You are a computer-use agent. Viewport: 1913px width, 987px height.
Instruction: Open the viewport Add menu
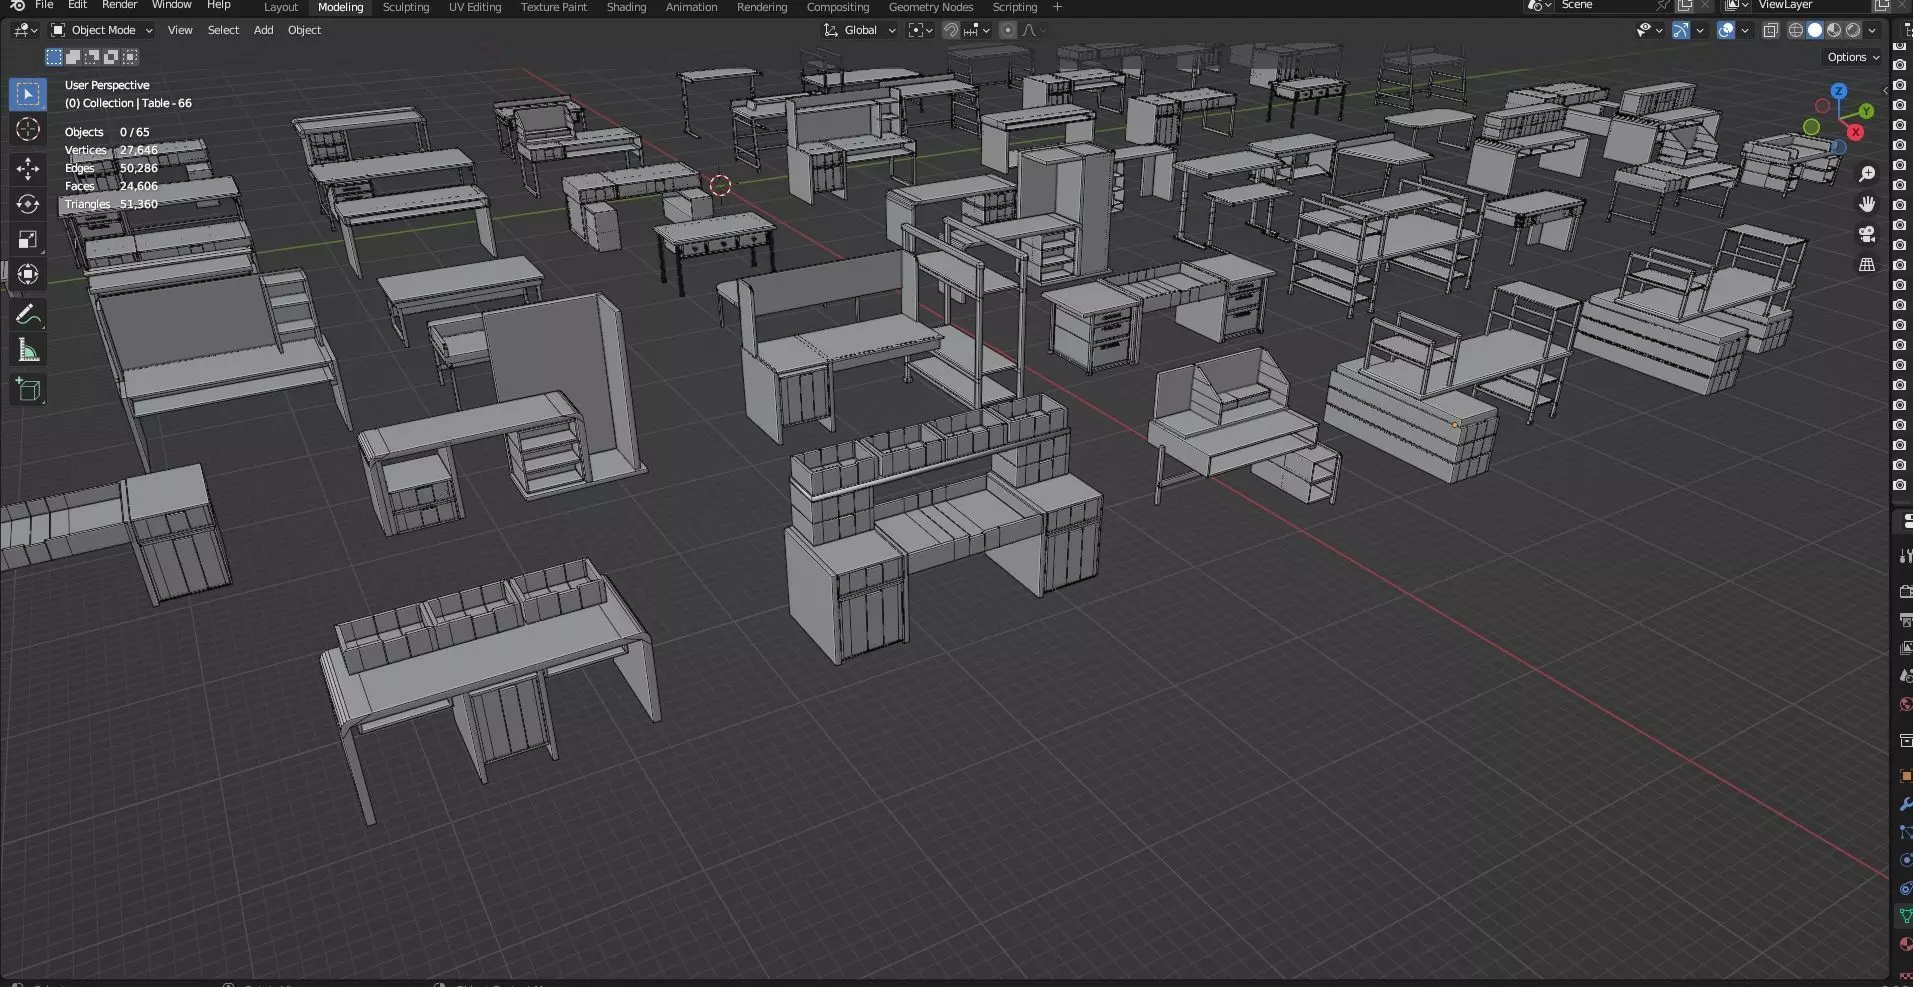(263, 30)
